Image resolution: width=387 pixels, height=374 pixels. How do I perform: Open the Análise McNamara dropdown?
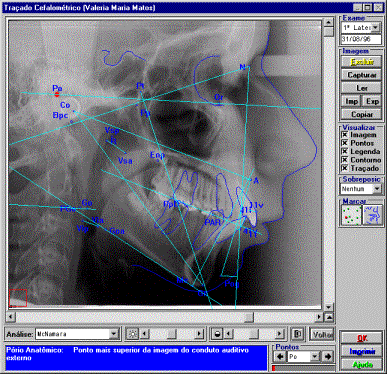[x=114, y=334]
